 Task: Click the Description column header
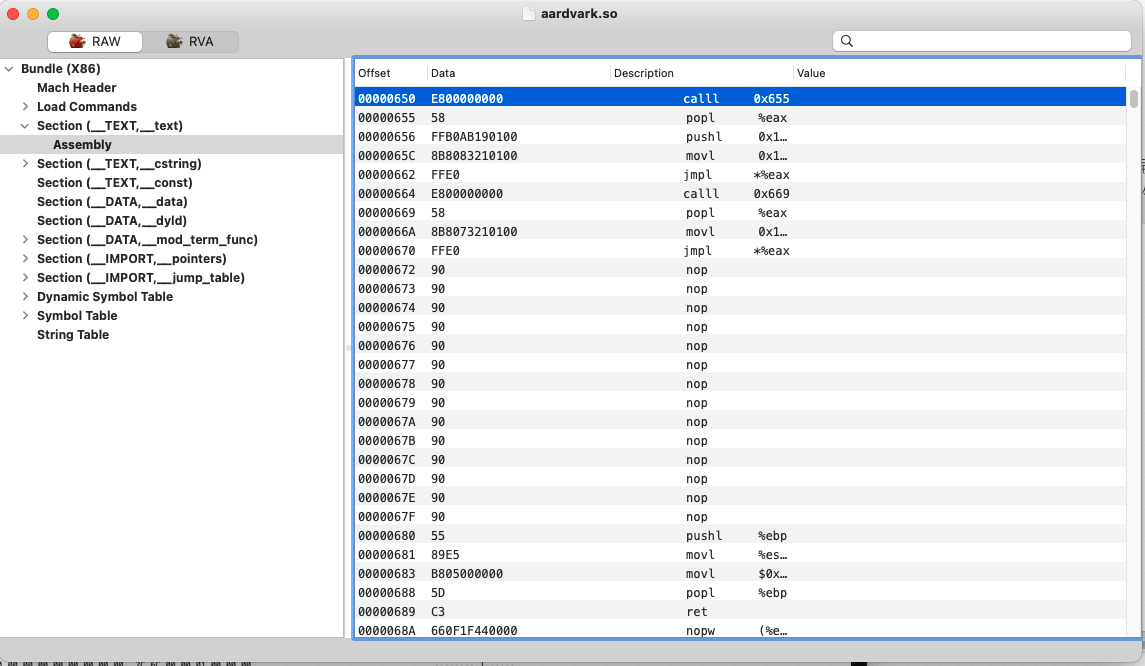702,73
